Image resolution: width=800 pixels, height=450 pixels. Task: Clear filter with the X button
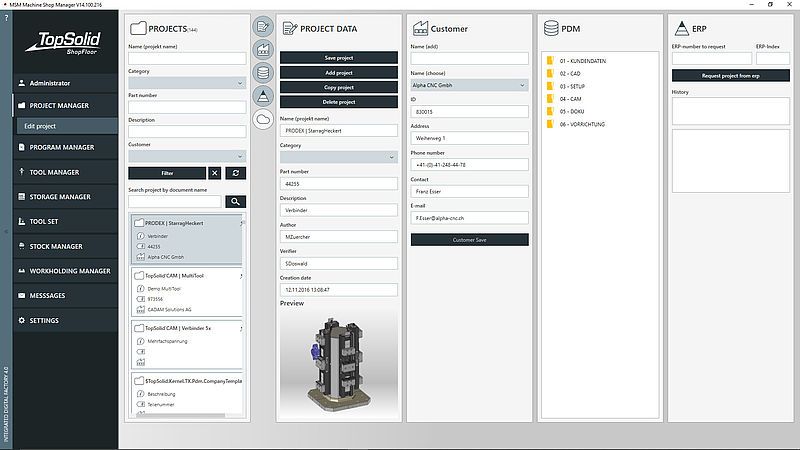pos(215,173)
